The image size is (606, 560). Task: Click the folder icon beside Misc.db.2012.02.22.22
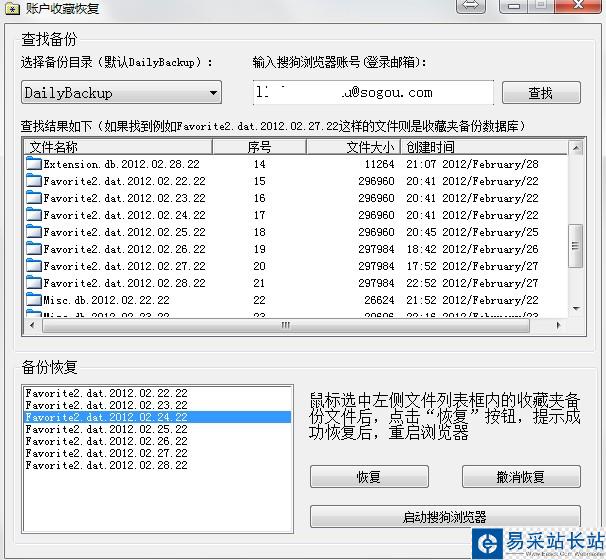[x=34, y=300]
